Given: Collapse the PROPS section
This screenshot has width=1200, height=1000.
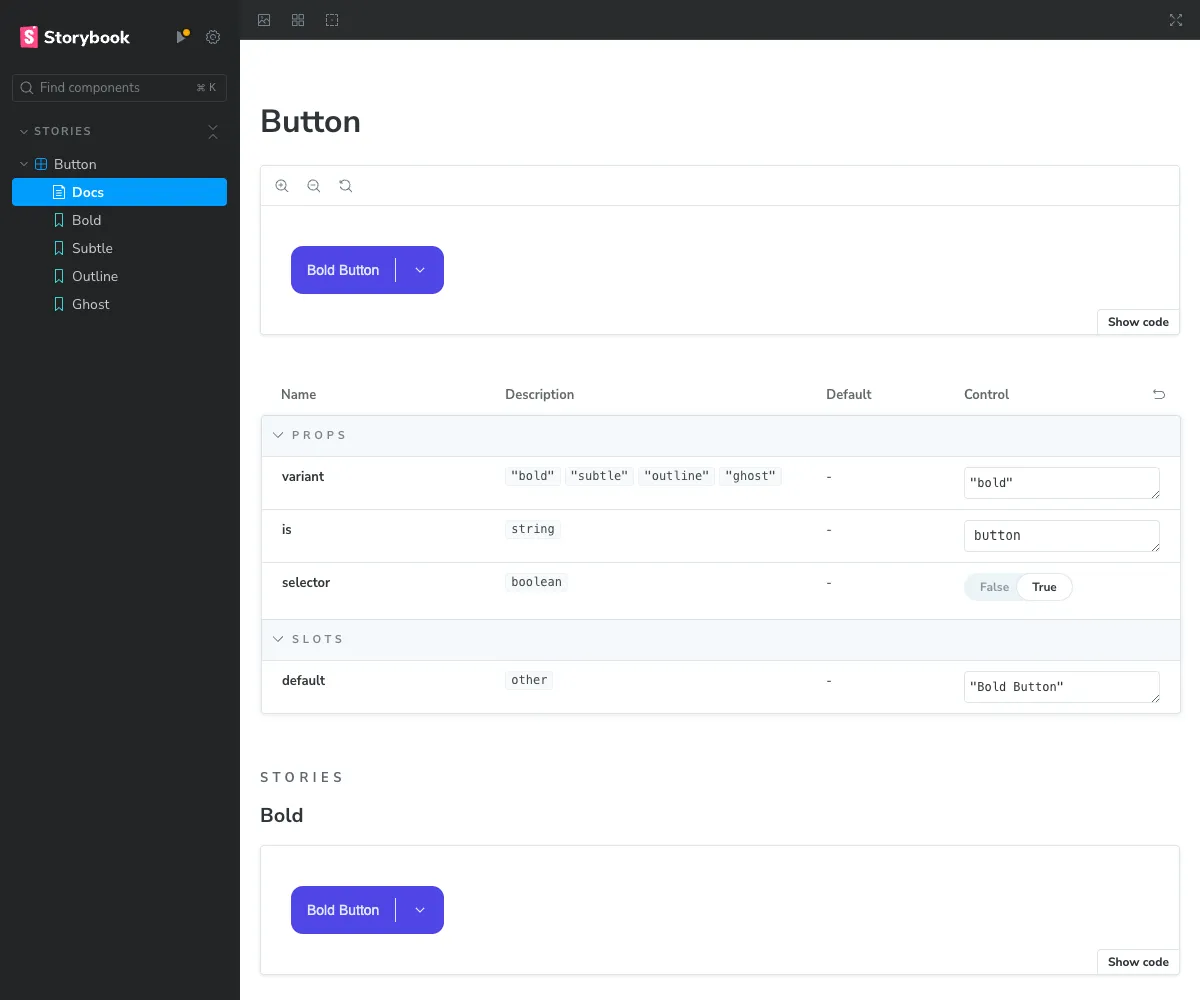Looking at the screenshot, I should coord(278,434).
